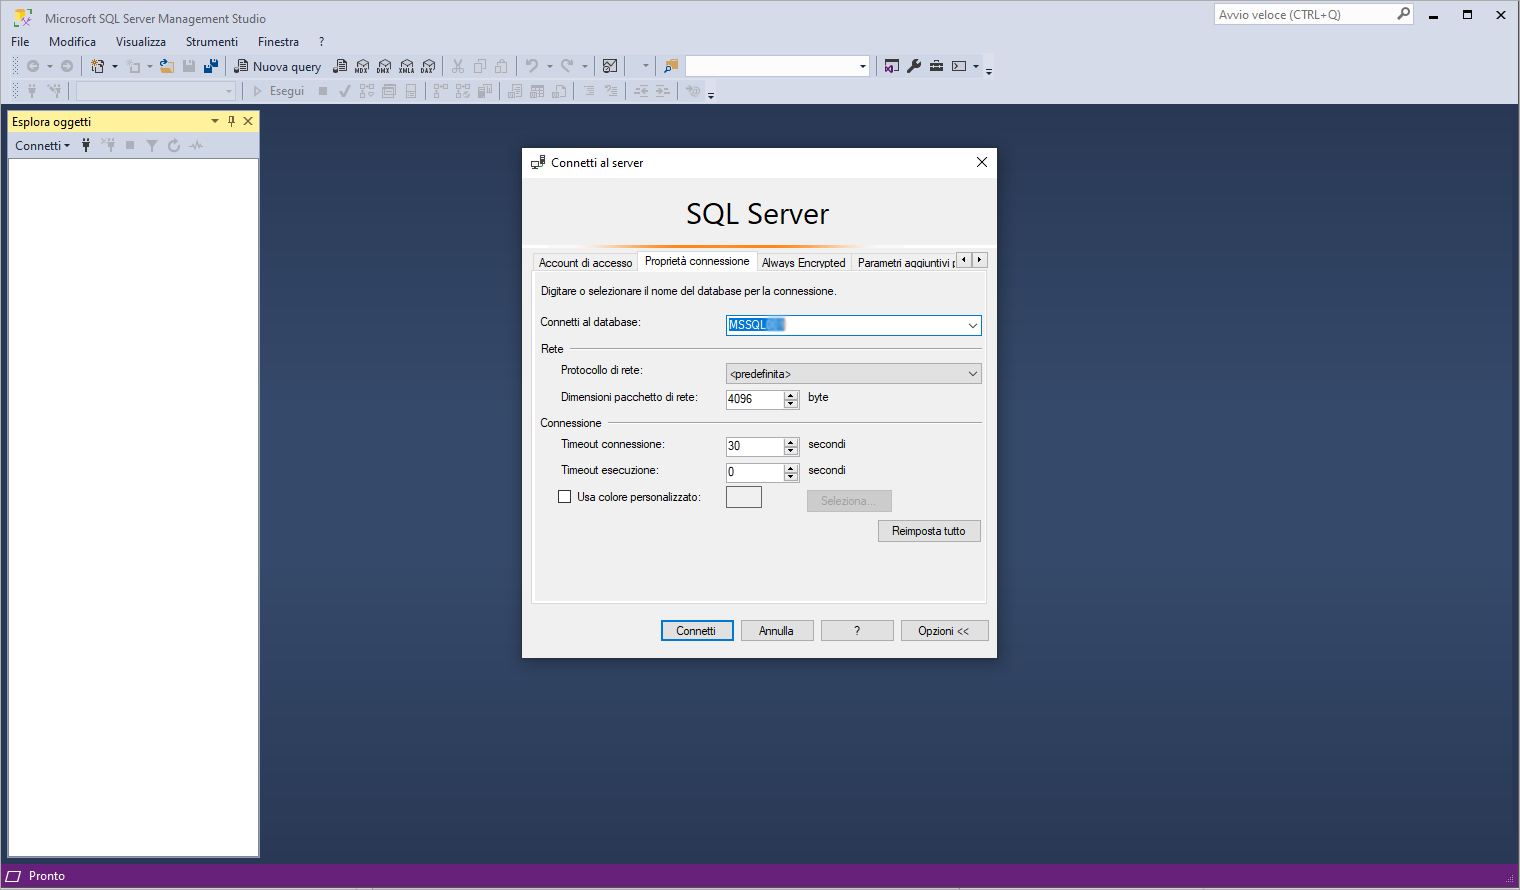
Task: Switch to the Always Encrypted tab
Action: pos(803,262)
